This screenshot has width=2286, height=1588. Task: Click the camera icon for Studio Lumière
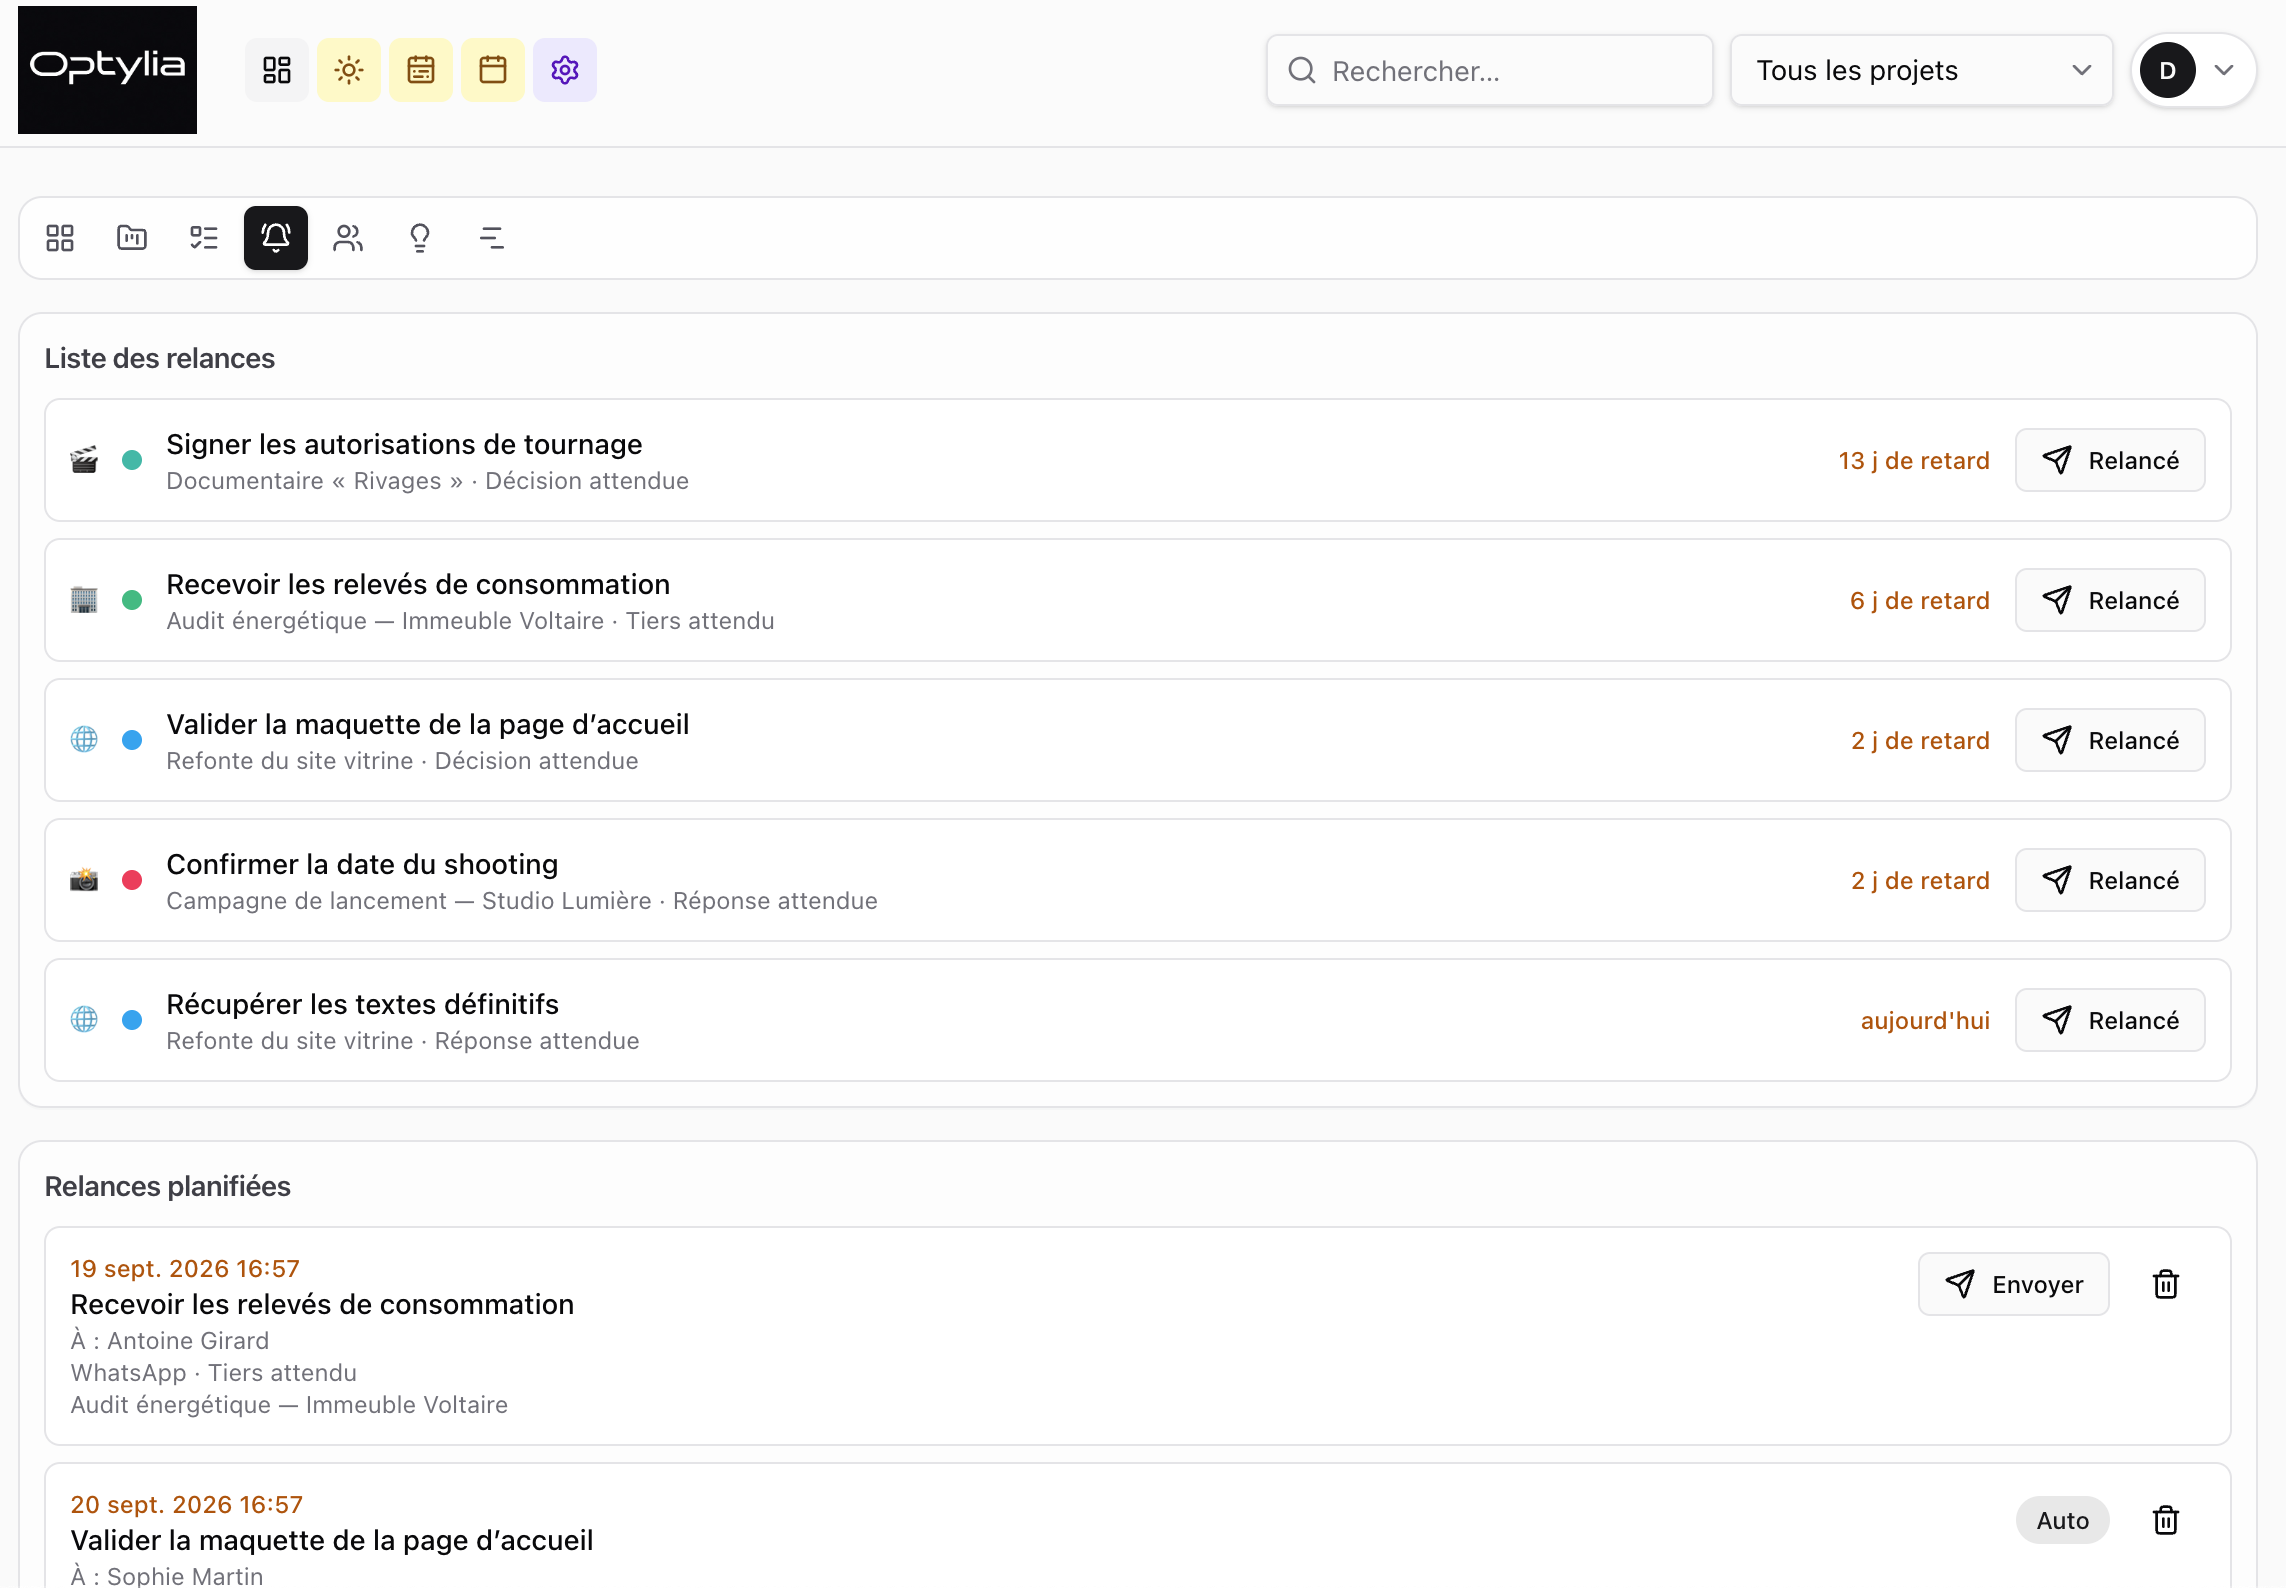[84, 880]
